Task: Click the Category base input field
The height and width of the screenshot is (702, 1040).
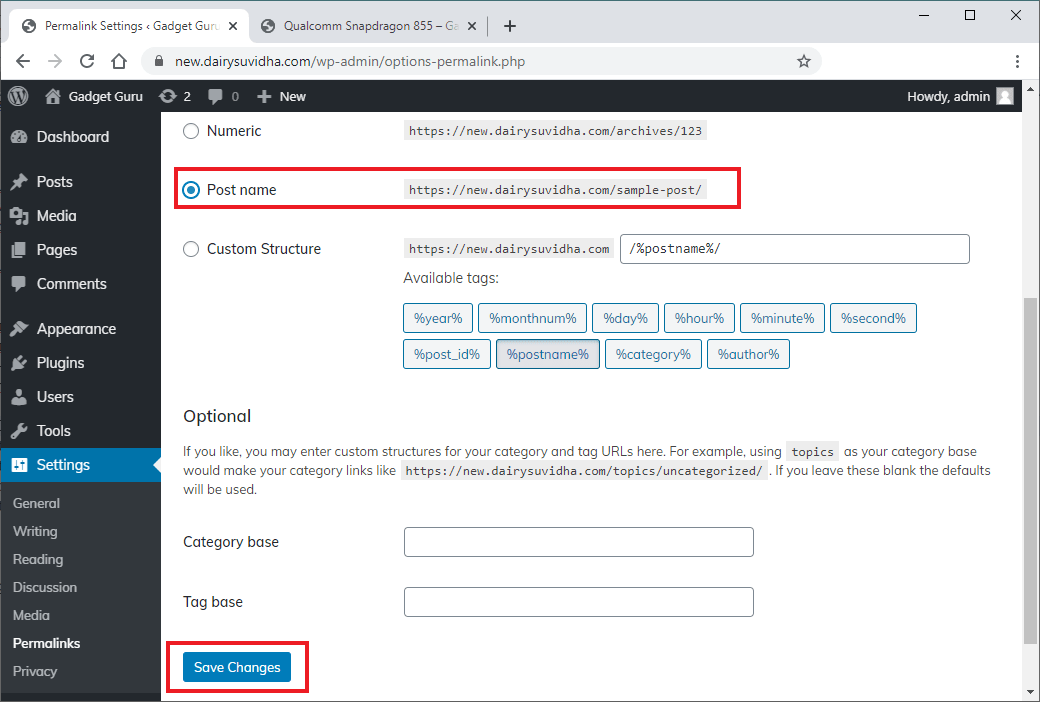Action: point(578,542)
